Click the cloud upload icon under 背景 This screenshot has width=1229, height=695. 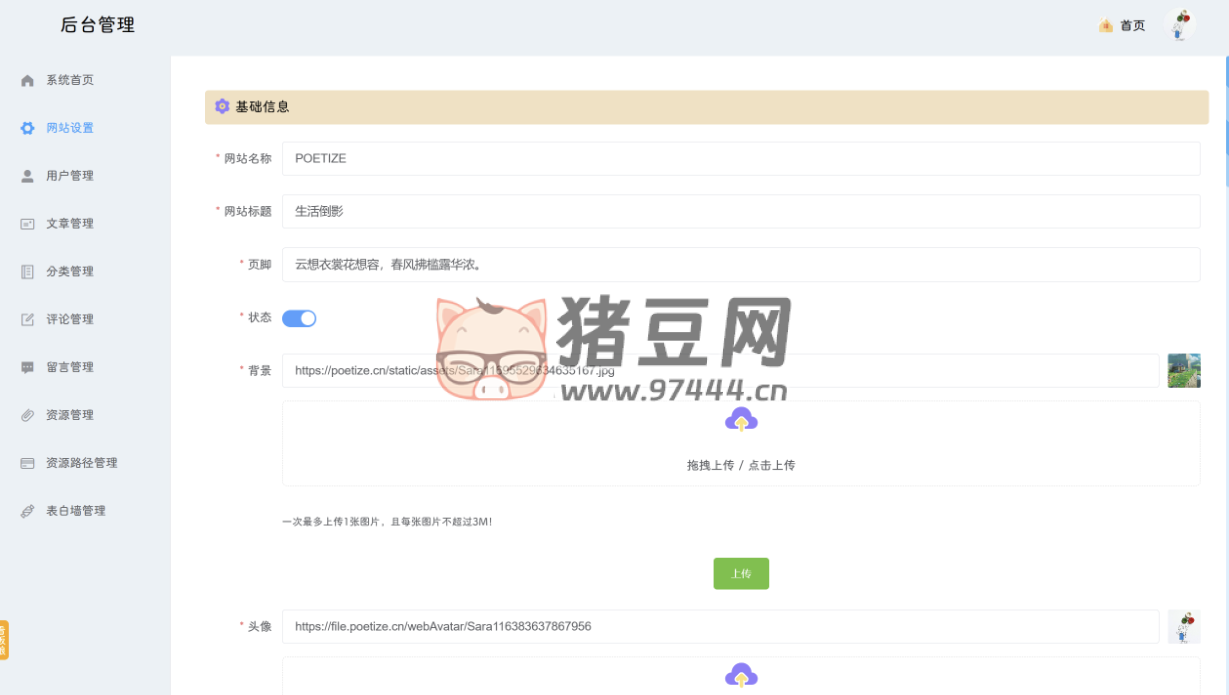(x=741, y=420)
